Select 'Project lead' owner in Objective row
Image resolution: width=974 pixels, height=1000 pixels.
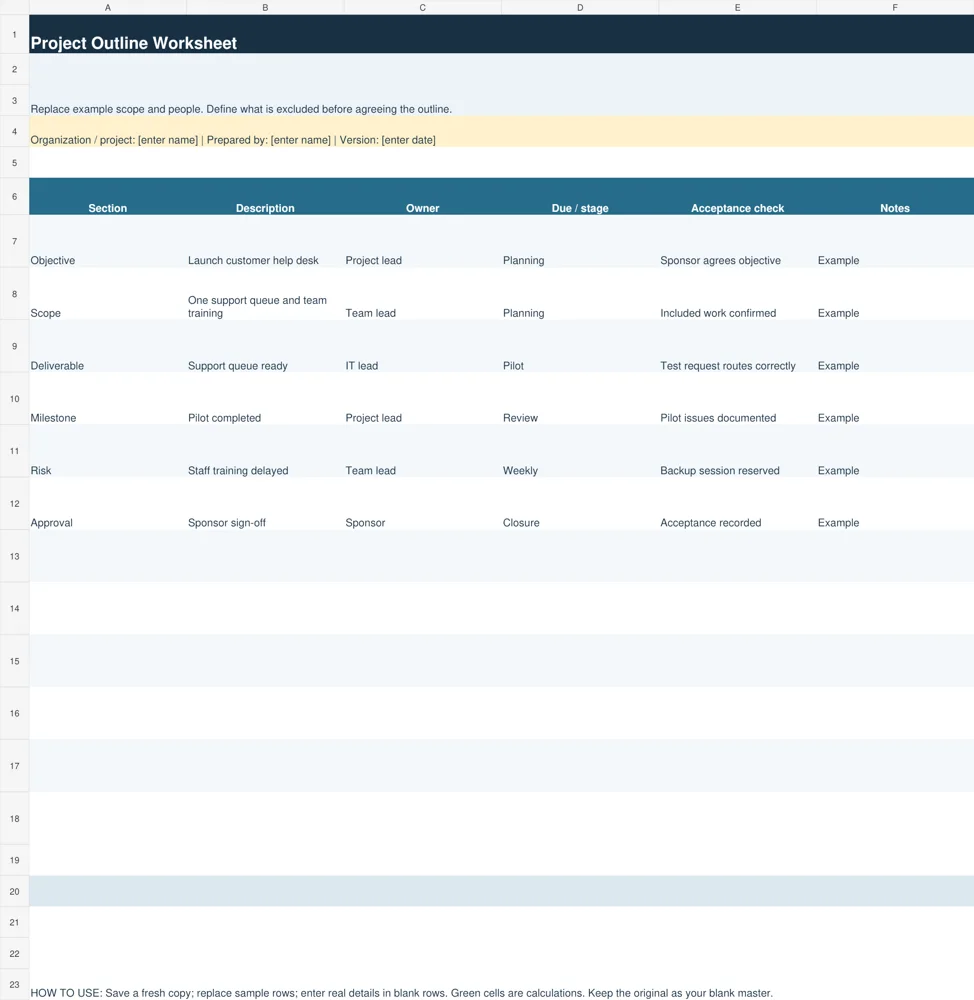tap(422, 241)
